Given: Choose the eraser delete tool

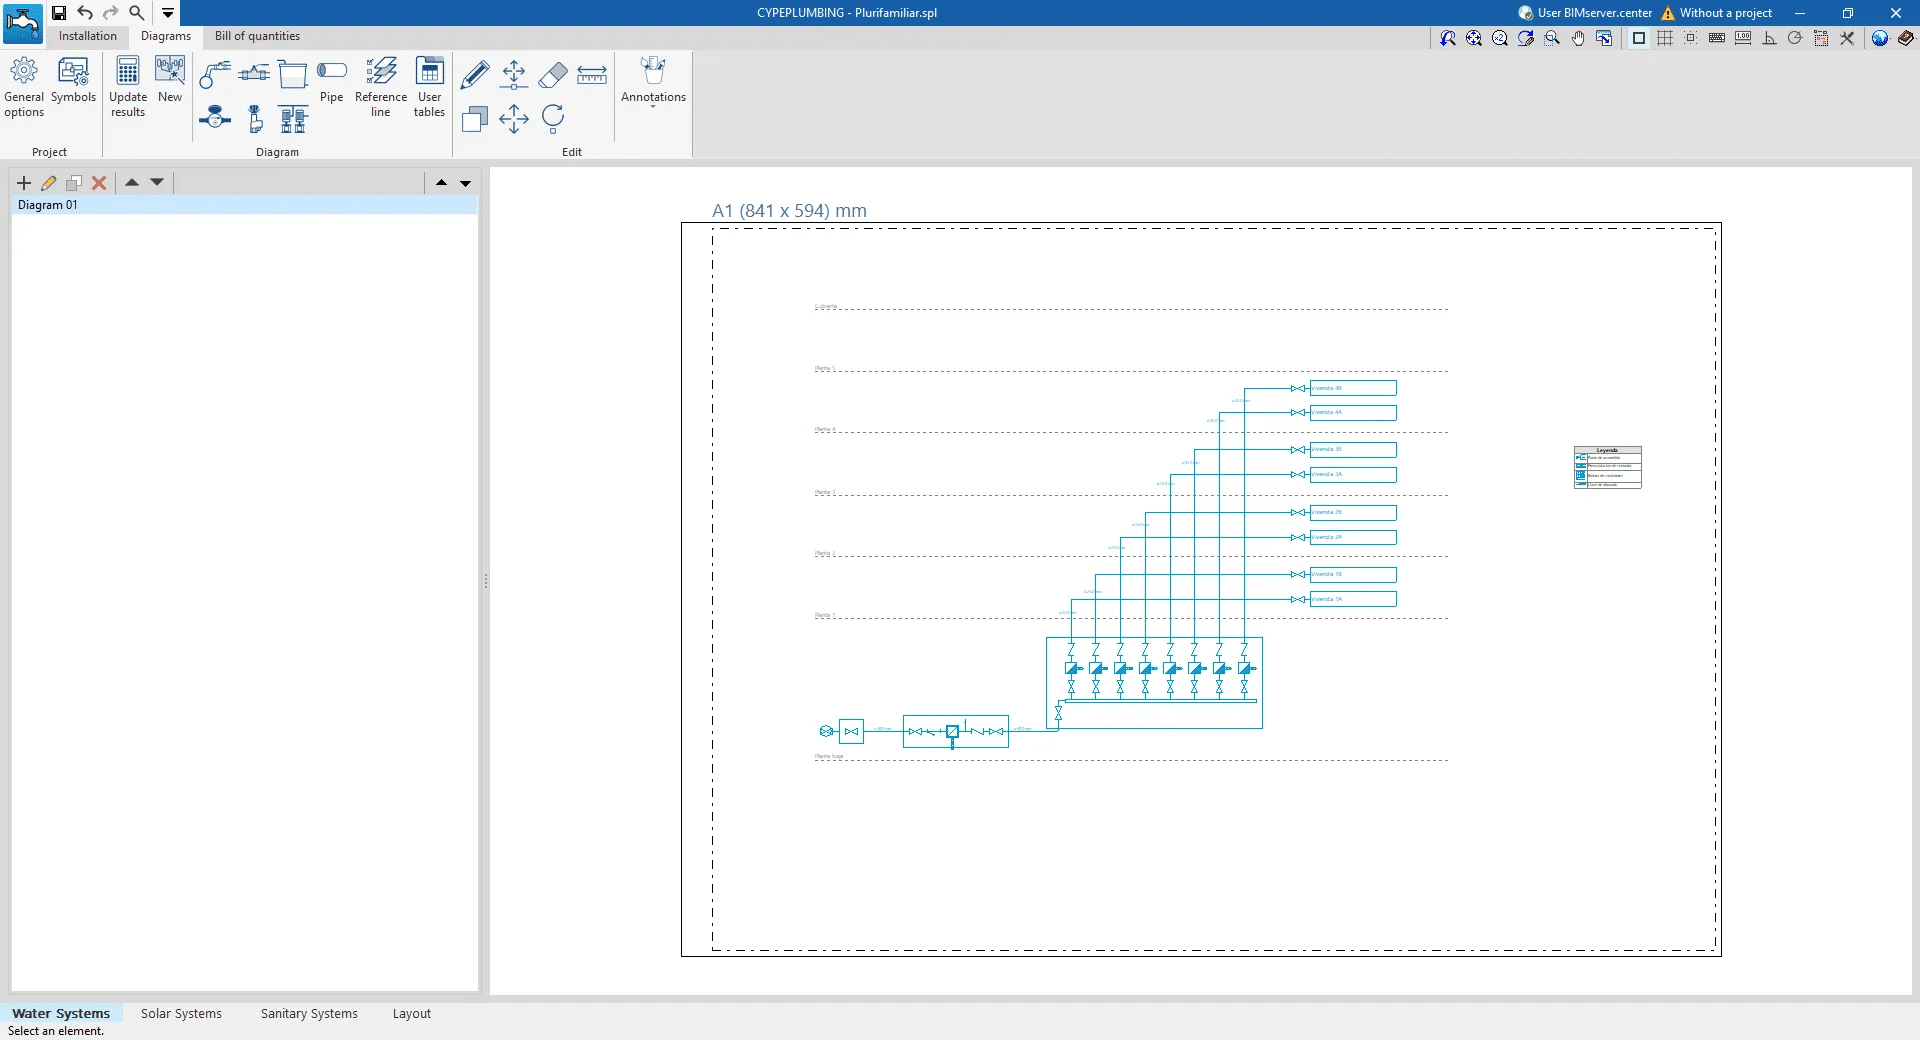Looking at the screenshot, I should tap(553, 75).
